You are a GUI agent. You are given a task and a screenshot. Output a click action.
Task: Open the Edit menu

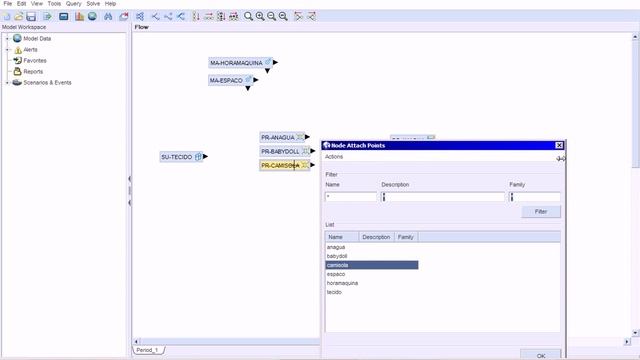coord(22,4)
